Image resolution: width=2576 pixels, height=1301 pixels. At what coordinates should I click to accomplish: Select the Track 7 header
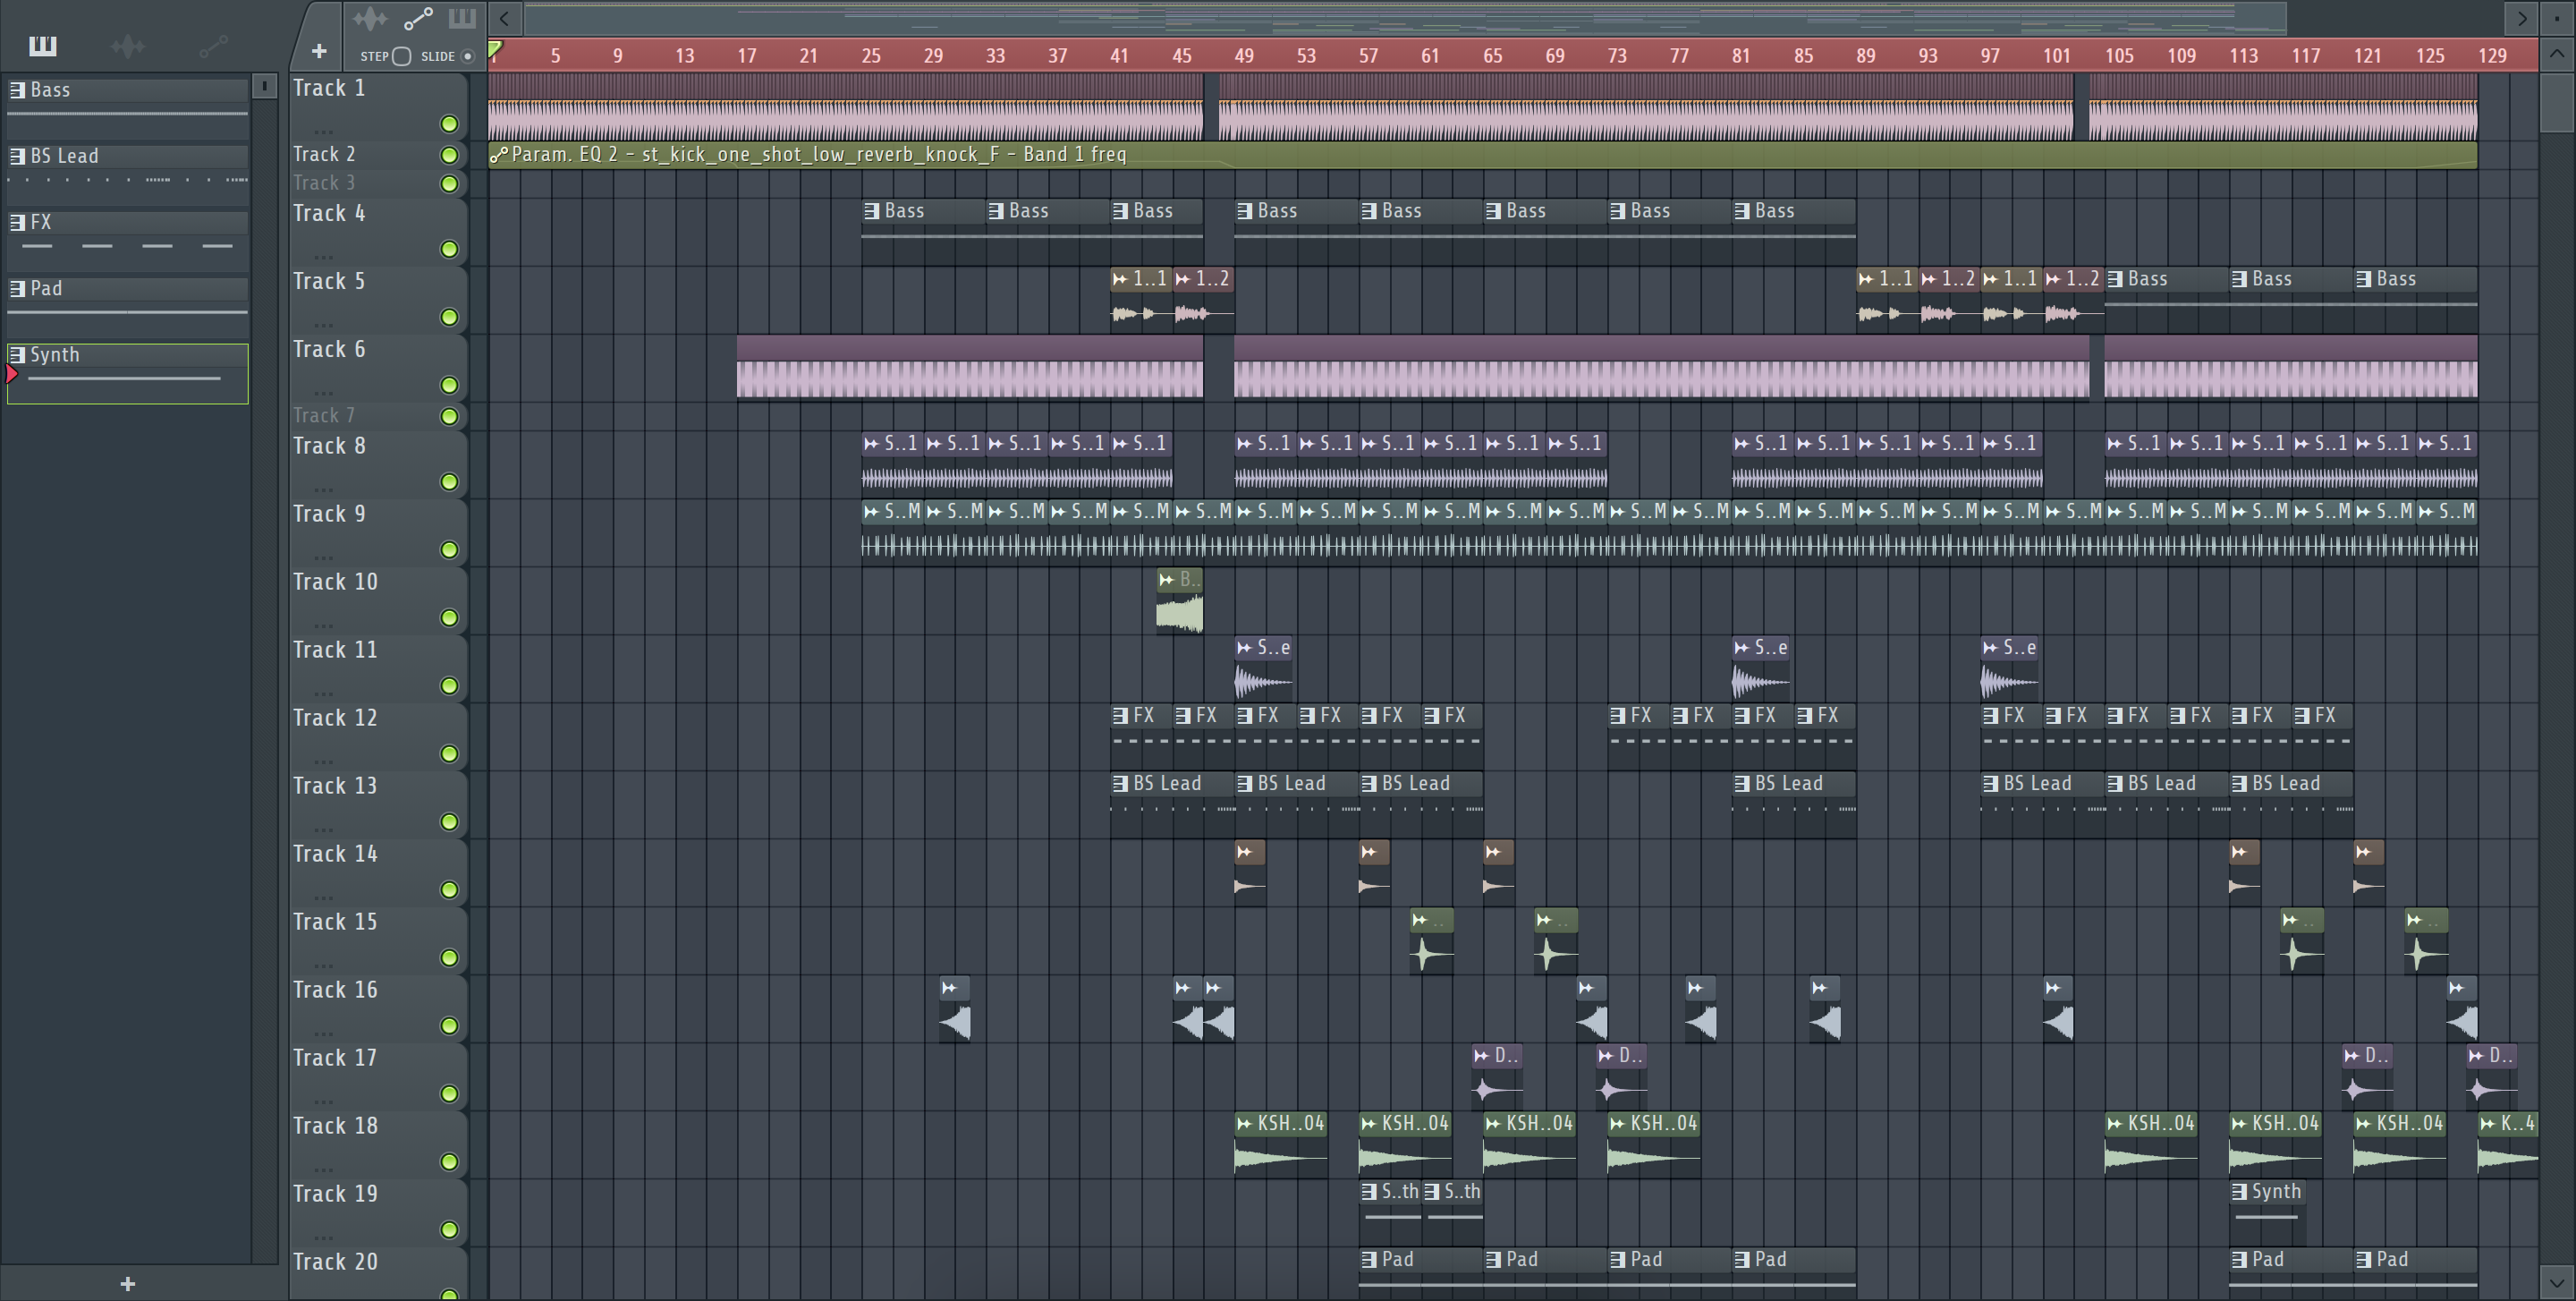tap(378, 415)
